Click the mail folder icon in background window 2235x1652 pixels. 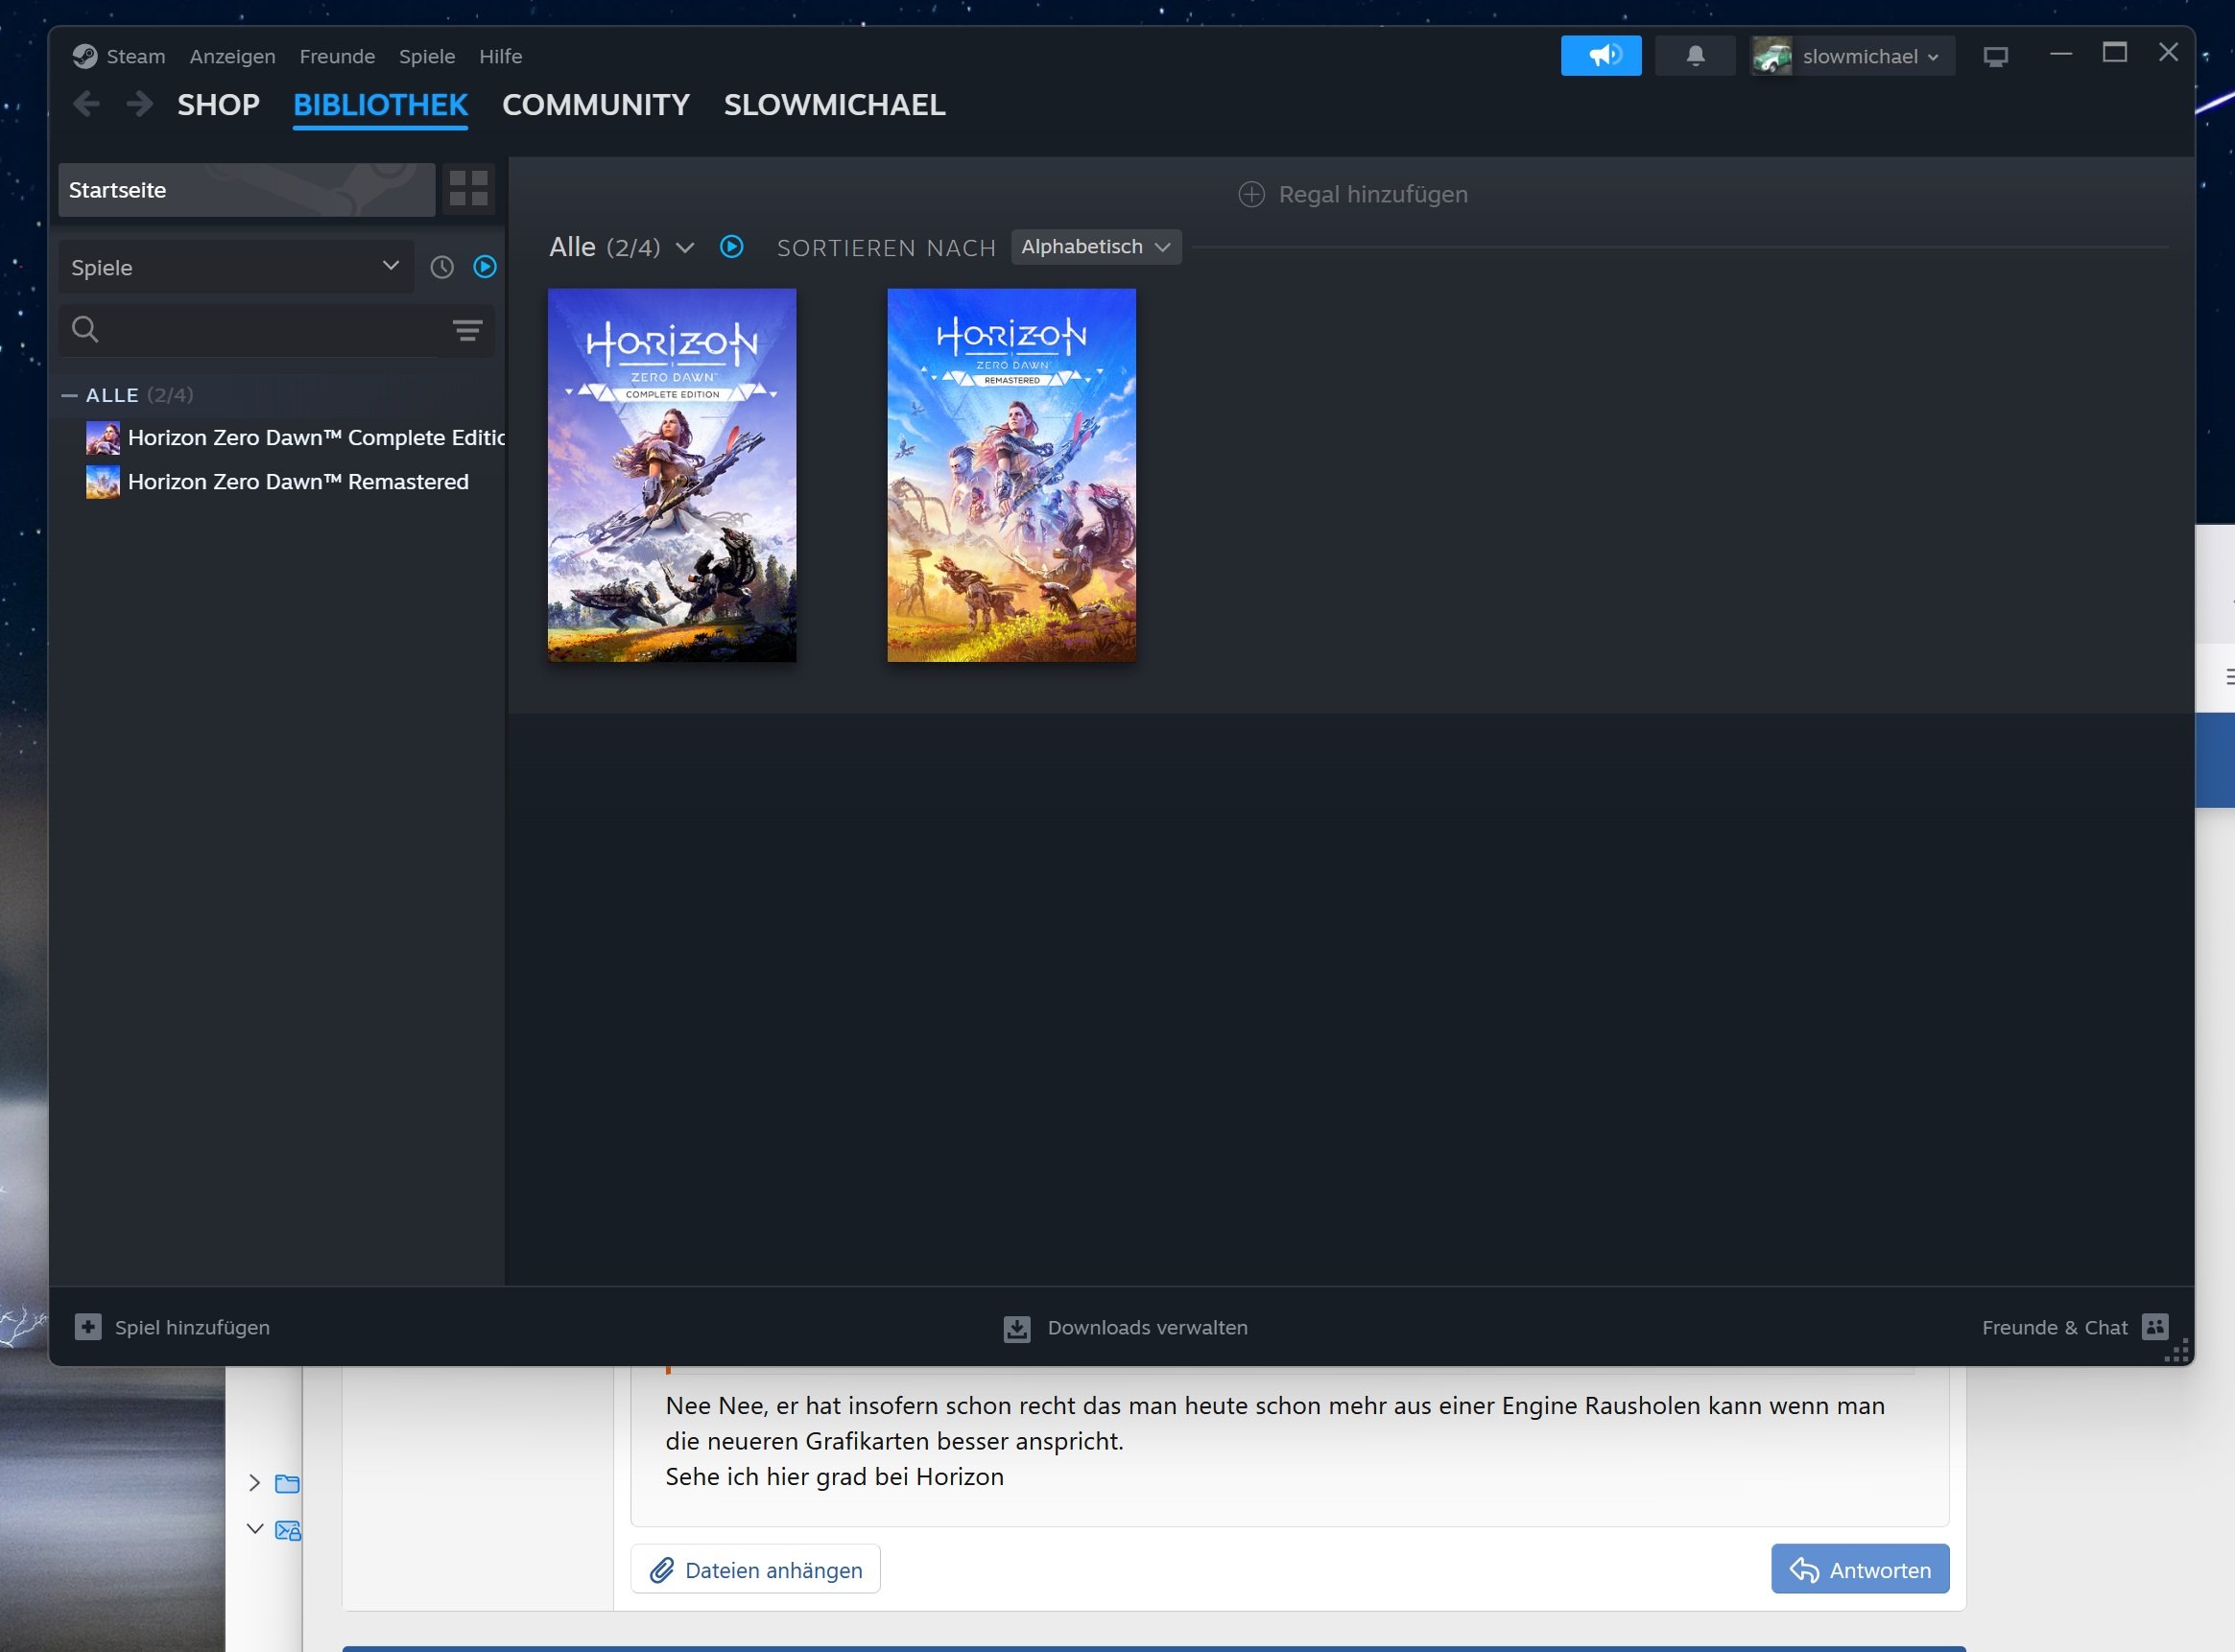pyautogui.click(x=288, y=1530)
